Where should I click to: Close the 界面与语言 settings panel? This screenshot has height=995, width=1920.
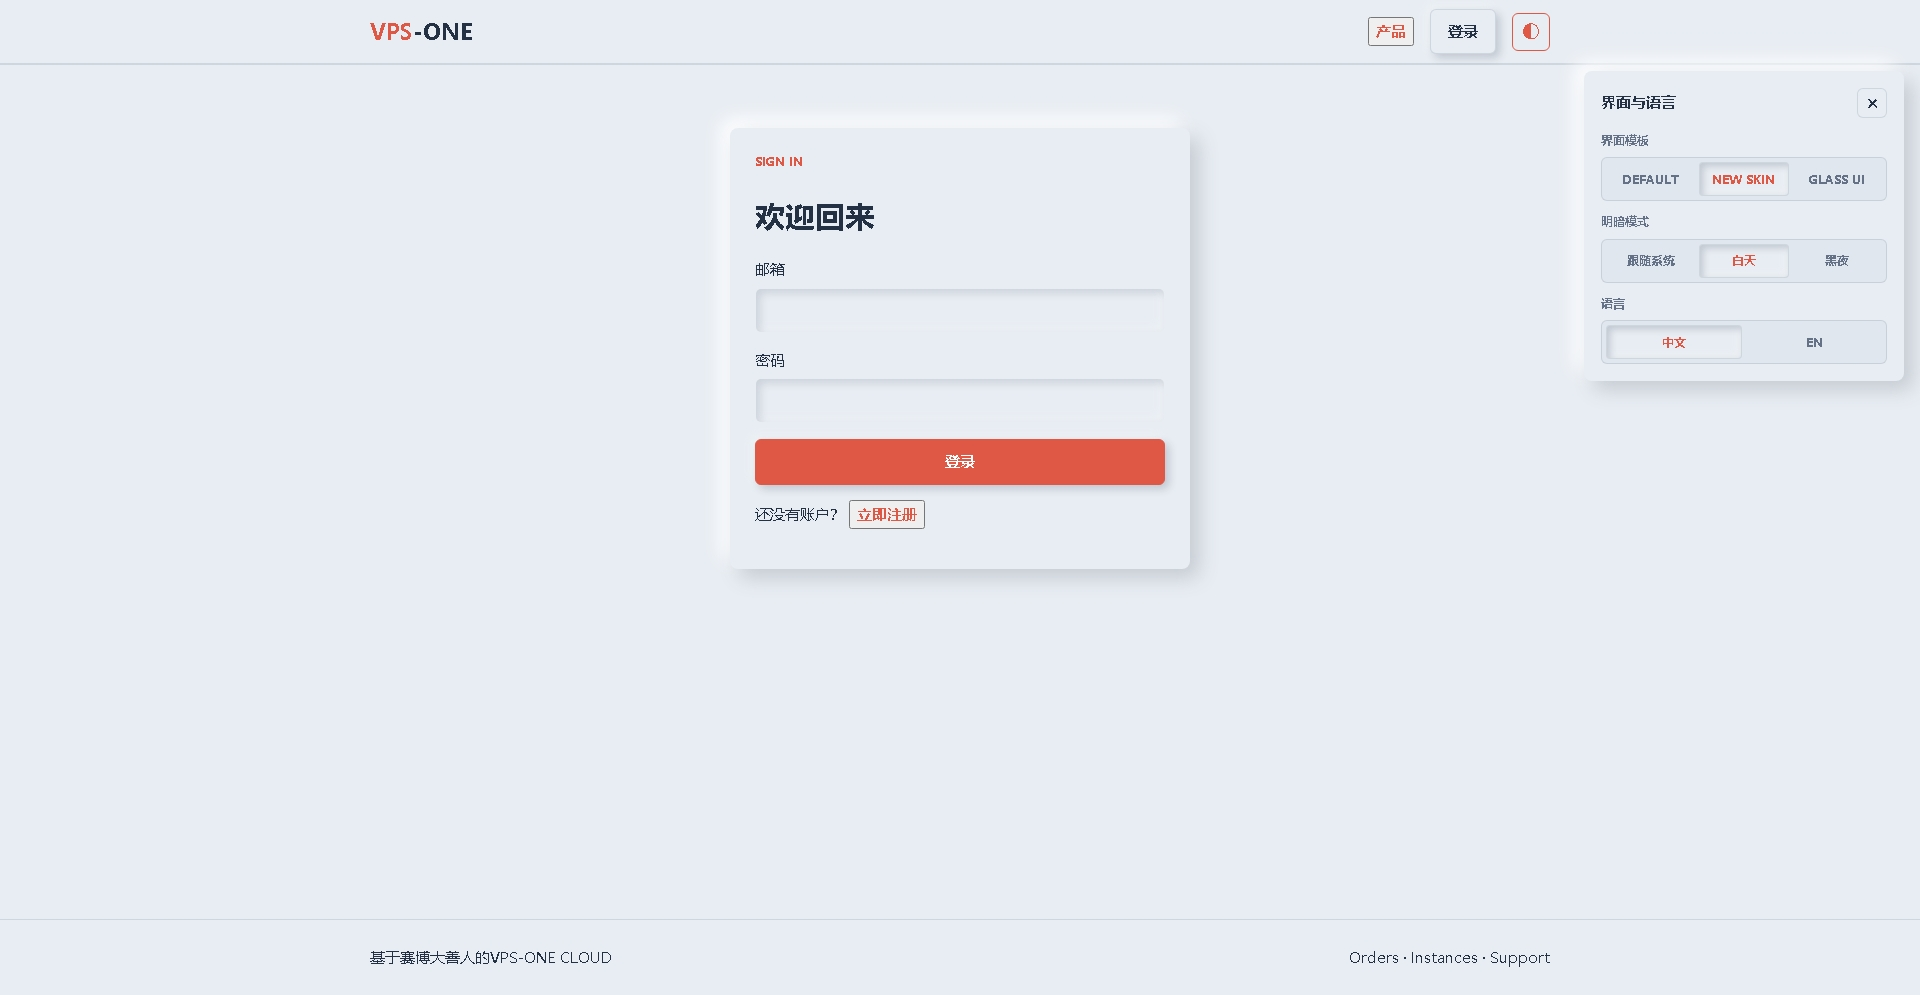tap(1872, 103)
